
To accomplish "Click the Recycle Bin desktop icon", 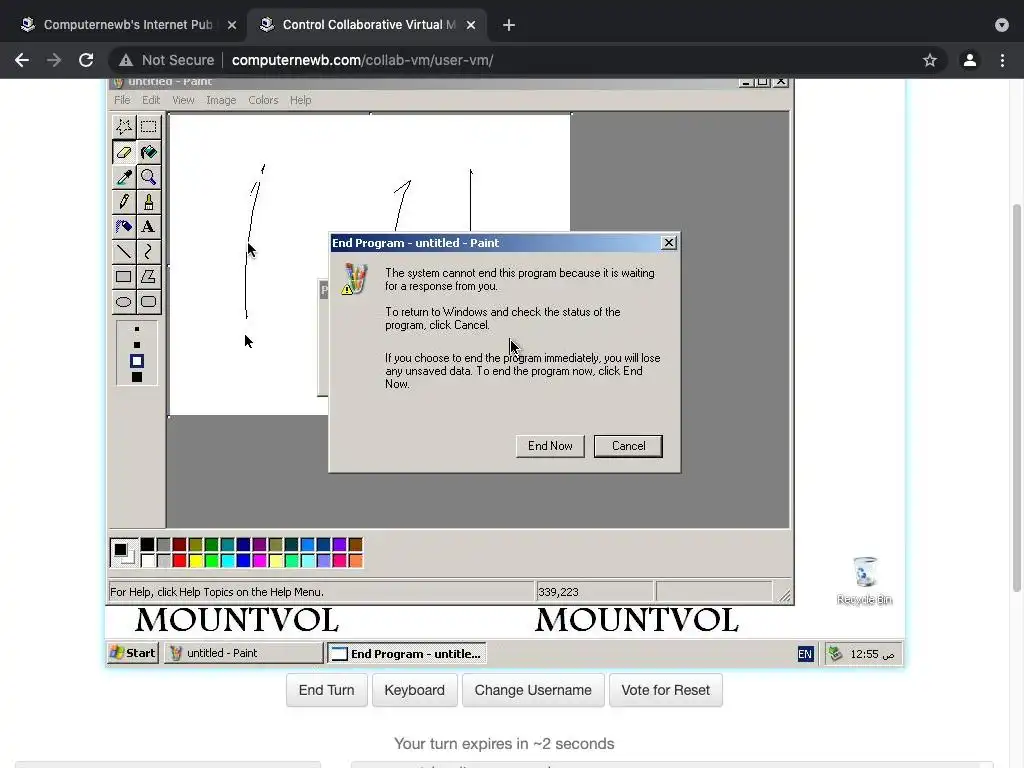I will [865, 581].
